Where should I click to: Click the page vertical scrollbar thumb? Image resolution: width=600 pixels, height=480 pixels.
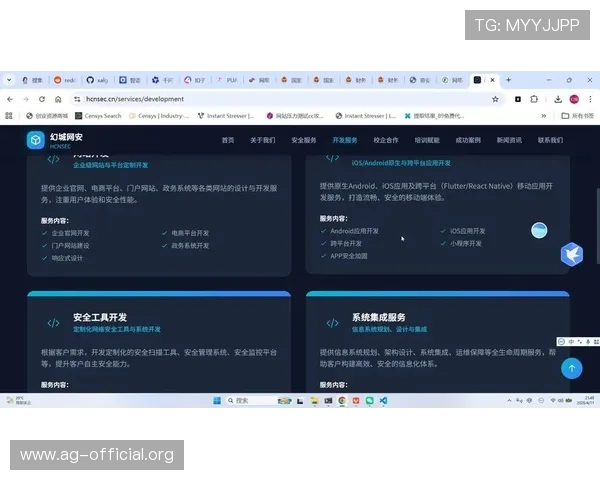(598, 226)
